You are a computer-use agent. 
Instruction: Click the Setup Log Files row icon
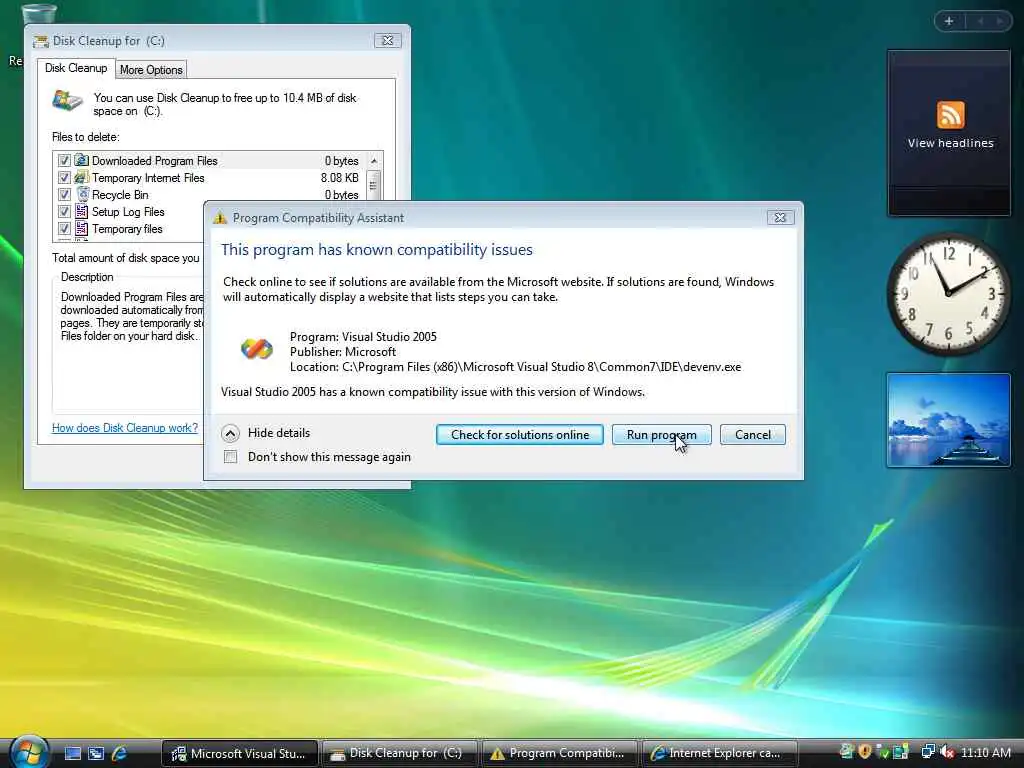click(x=82, y=211)
